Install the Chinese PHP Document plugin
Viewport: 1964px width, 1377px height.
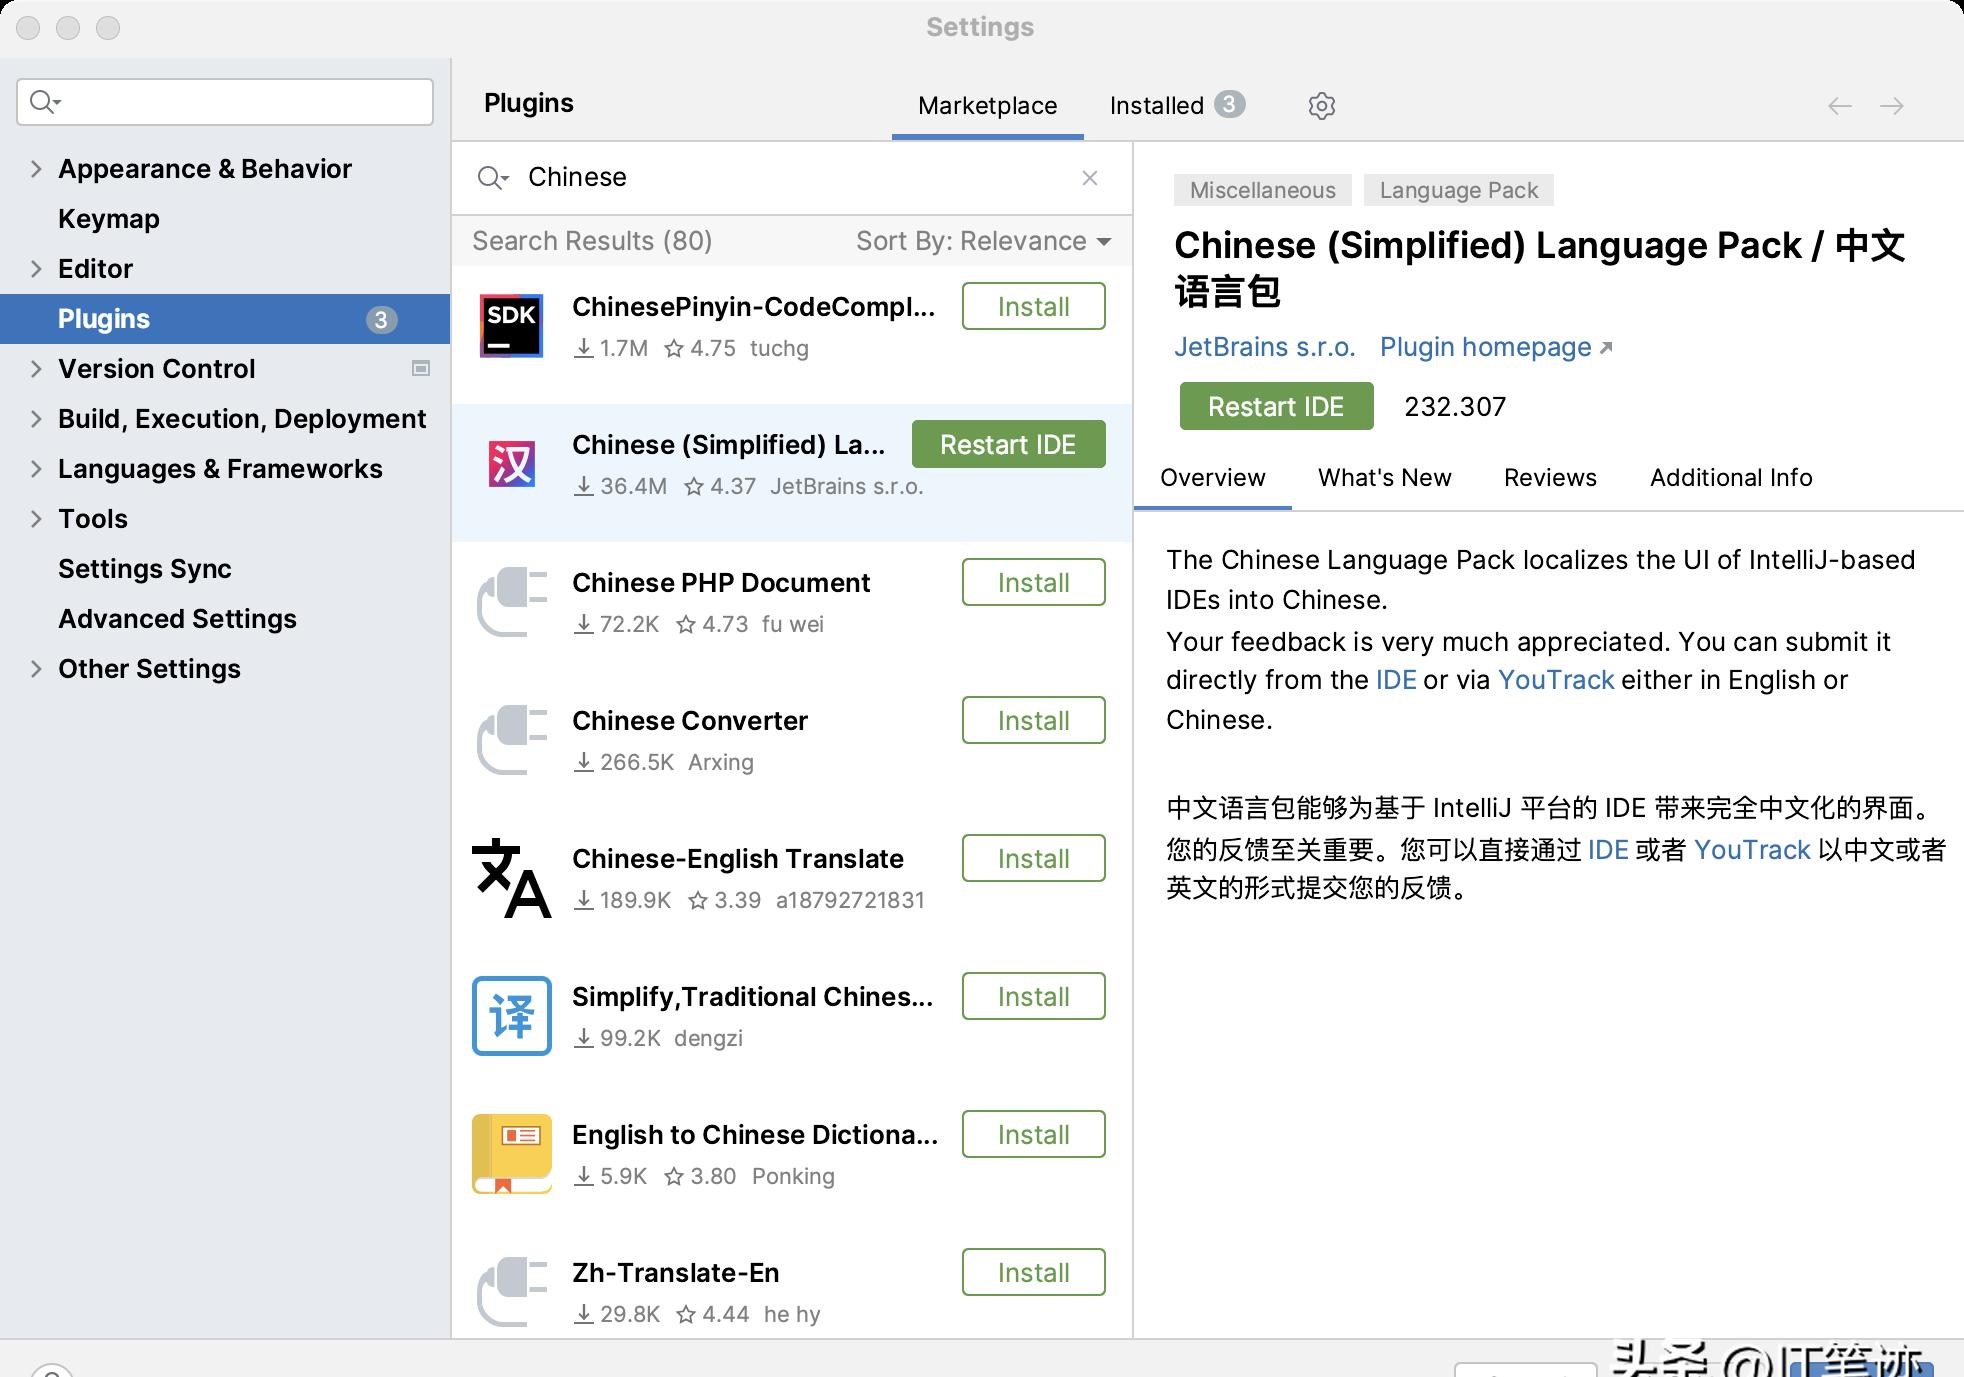pos(1033,583)
